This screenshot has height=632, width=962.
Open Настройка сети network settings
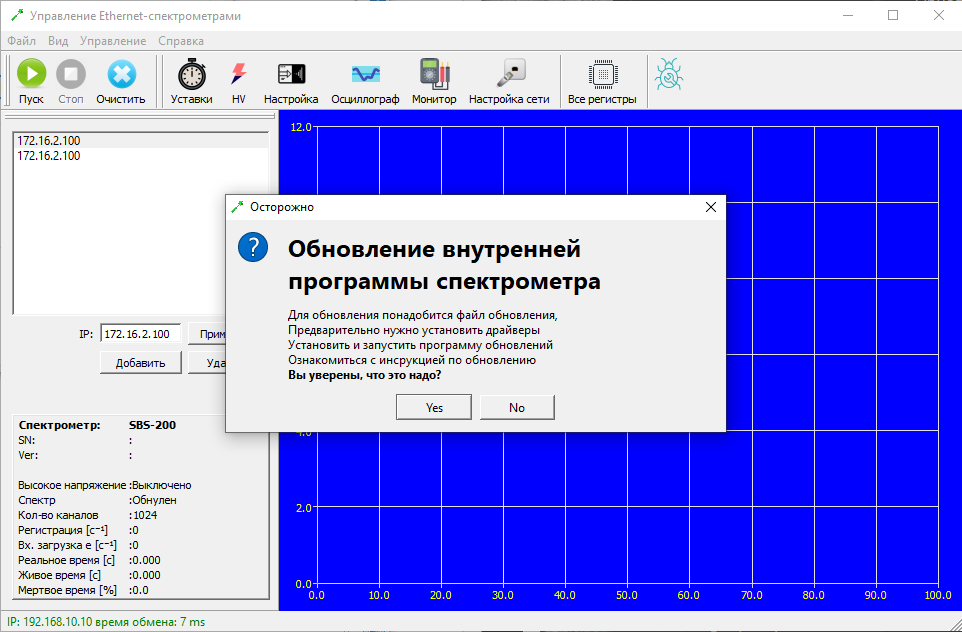509,75
